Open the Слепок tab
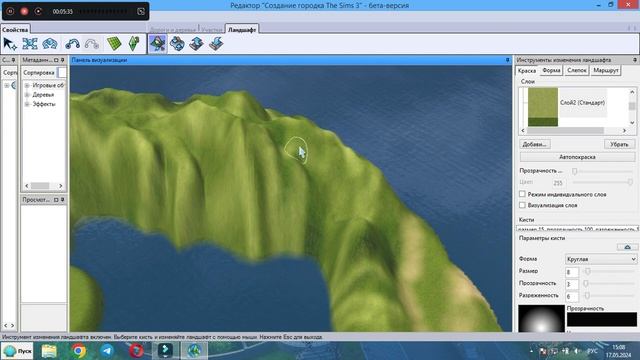Viewport: 640px width, 360px height. 577,70
